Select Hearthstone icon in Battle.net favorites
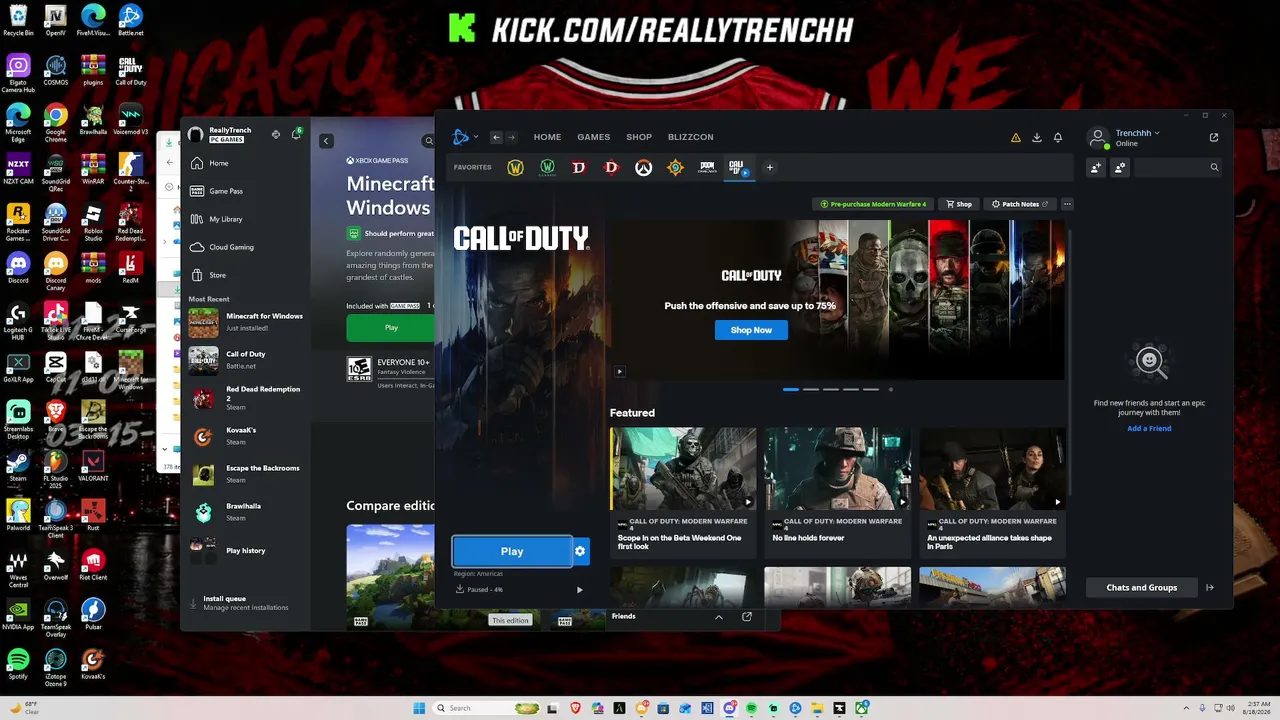 (675, 168)
